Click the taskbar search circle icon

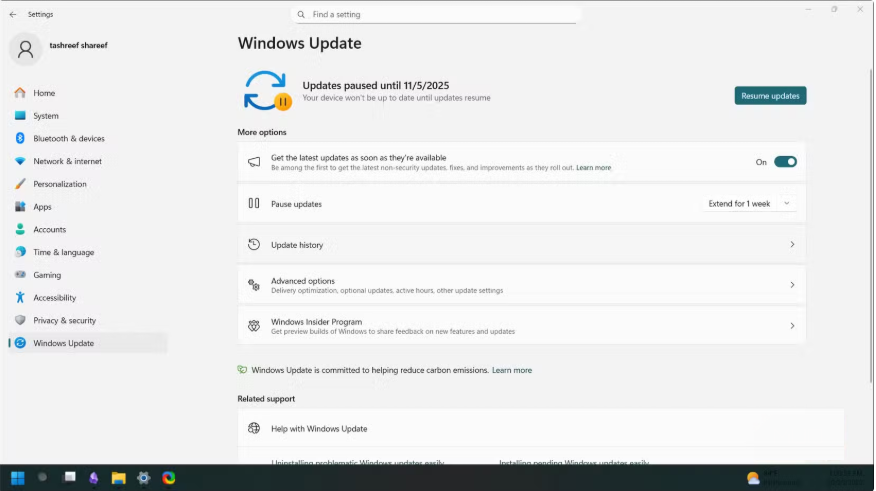pos(42,477)
